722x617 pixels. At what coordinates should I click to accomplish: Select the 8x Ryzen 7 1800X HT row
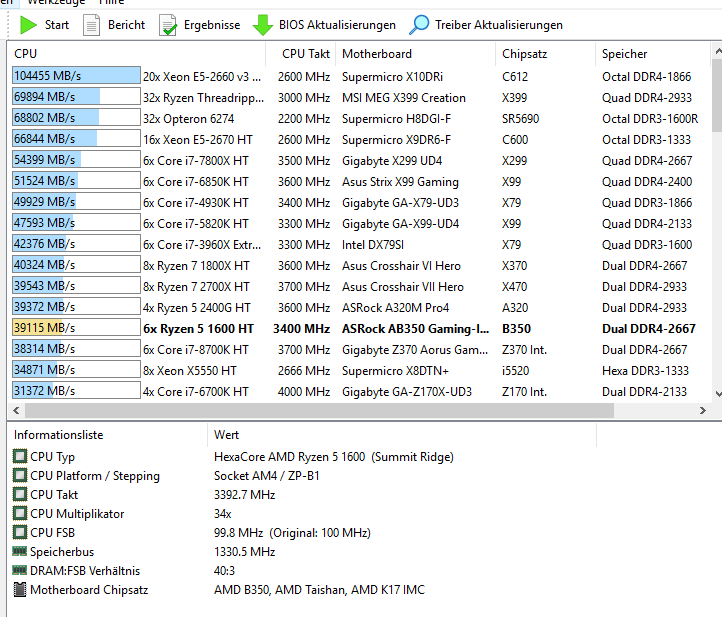(359, 266)
